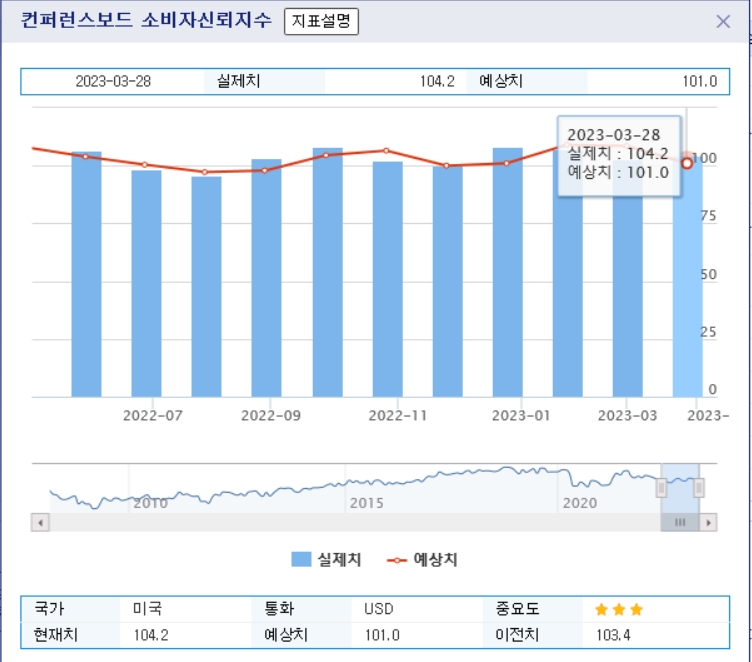Click the 2023-03 x-axis label
This screenshot has width=752, height=662.
[627, 415]
